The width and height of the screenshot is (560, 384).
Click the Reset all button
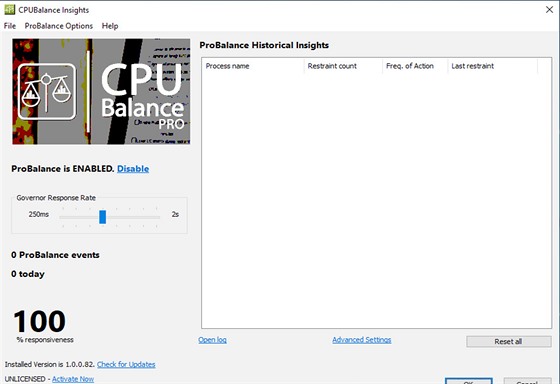click(509, 341)
